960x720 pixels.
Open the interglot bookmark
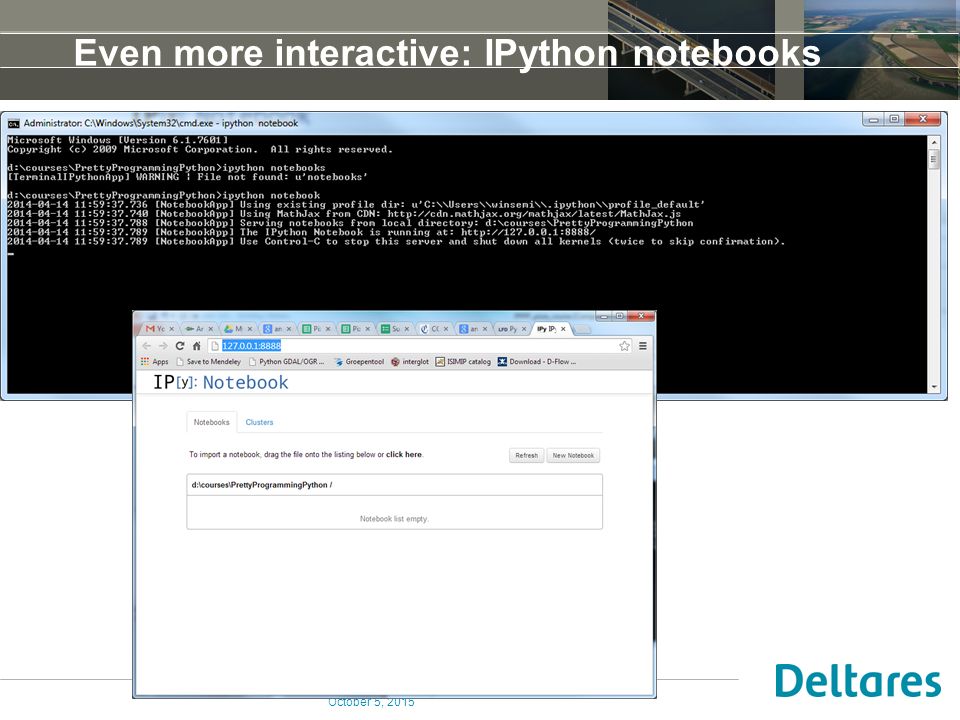[410, 362]
